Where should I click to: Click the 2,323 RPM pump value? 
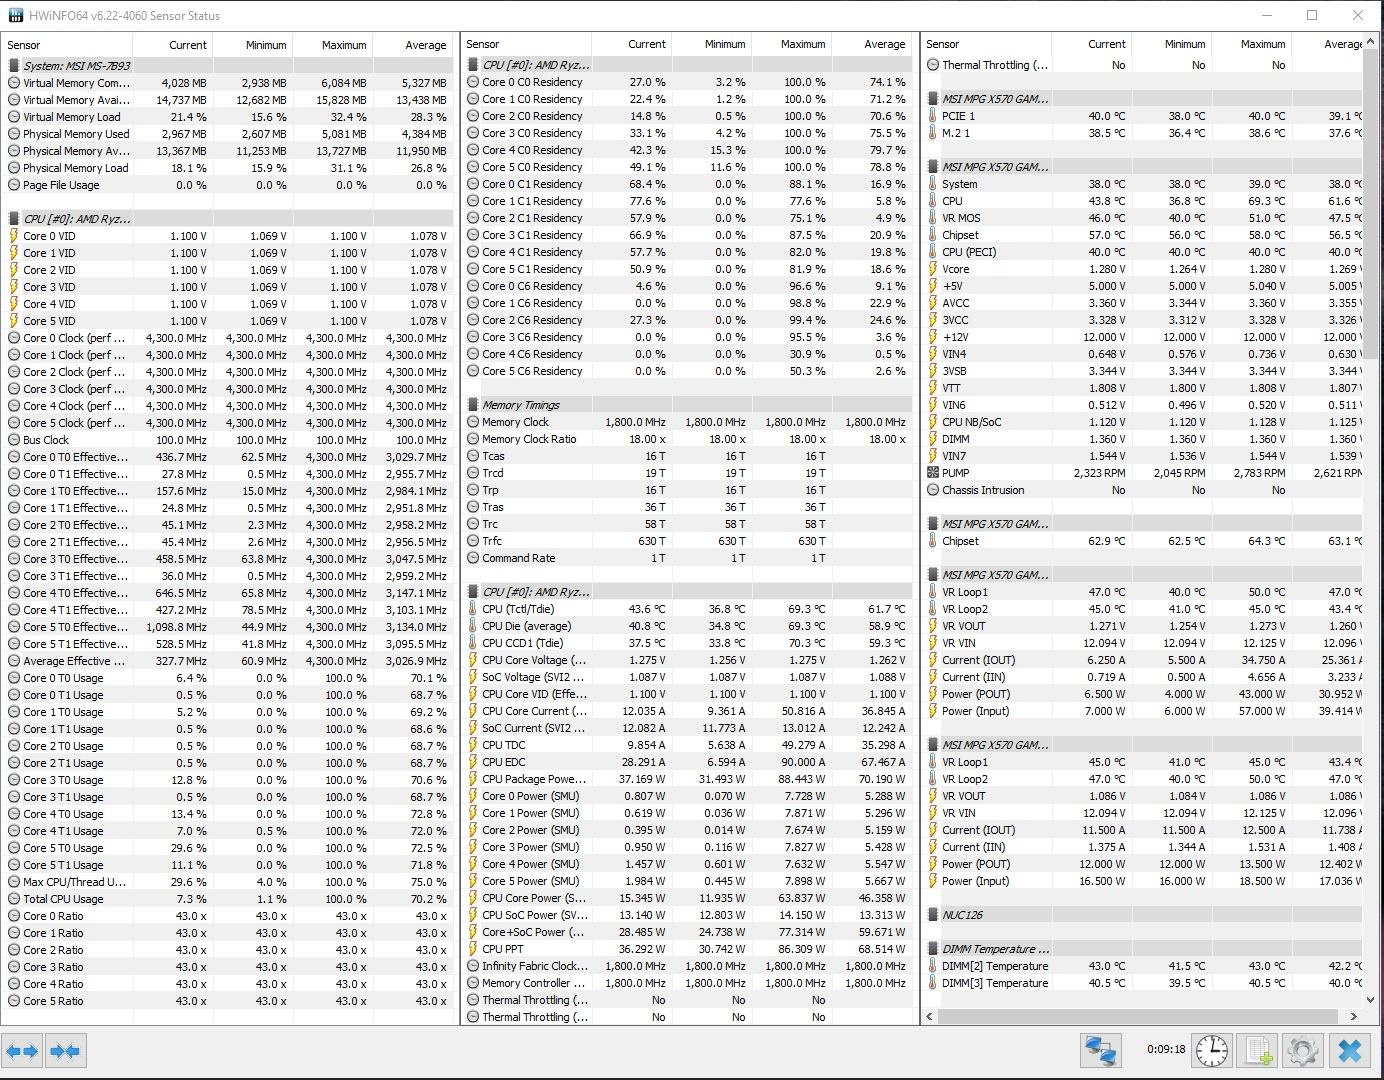point(1099,473)
